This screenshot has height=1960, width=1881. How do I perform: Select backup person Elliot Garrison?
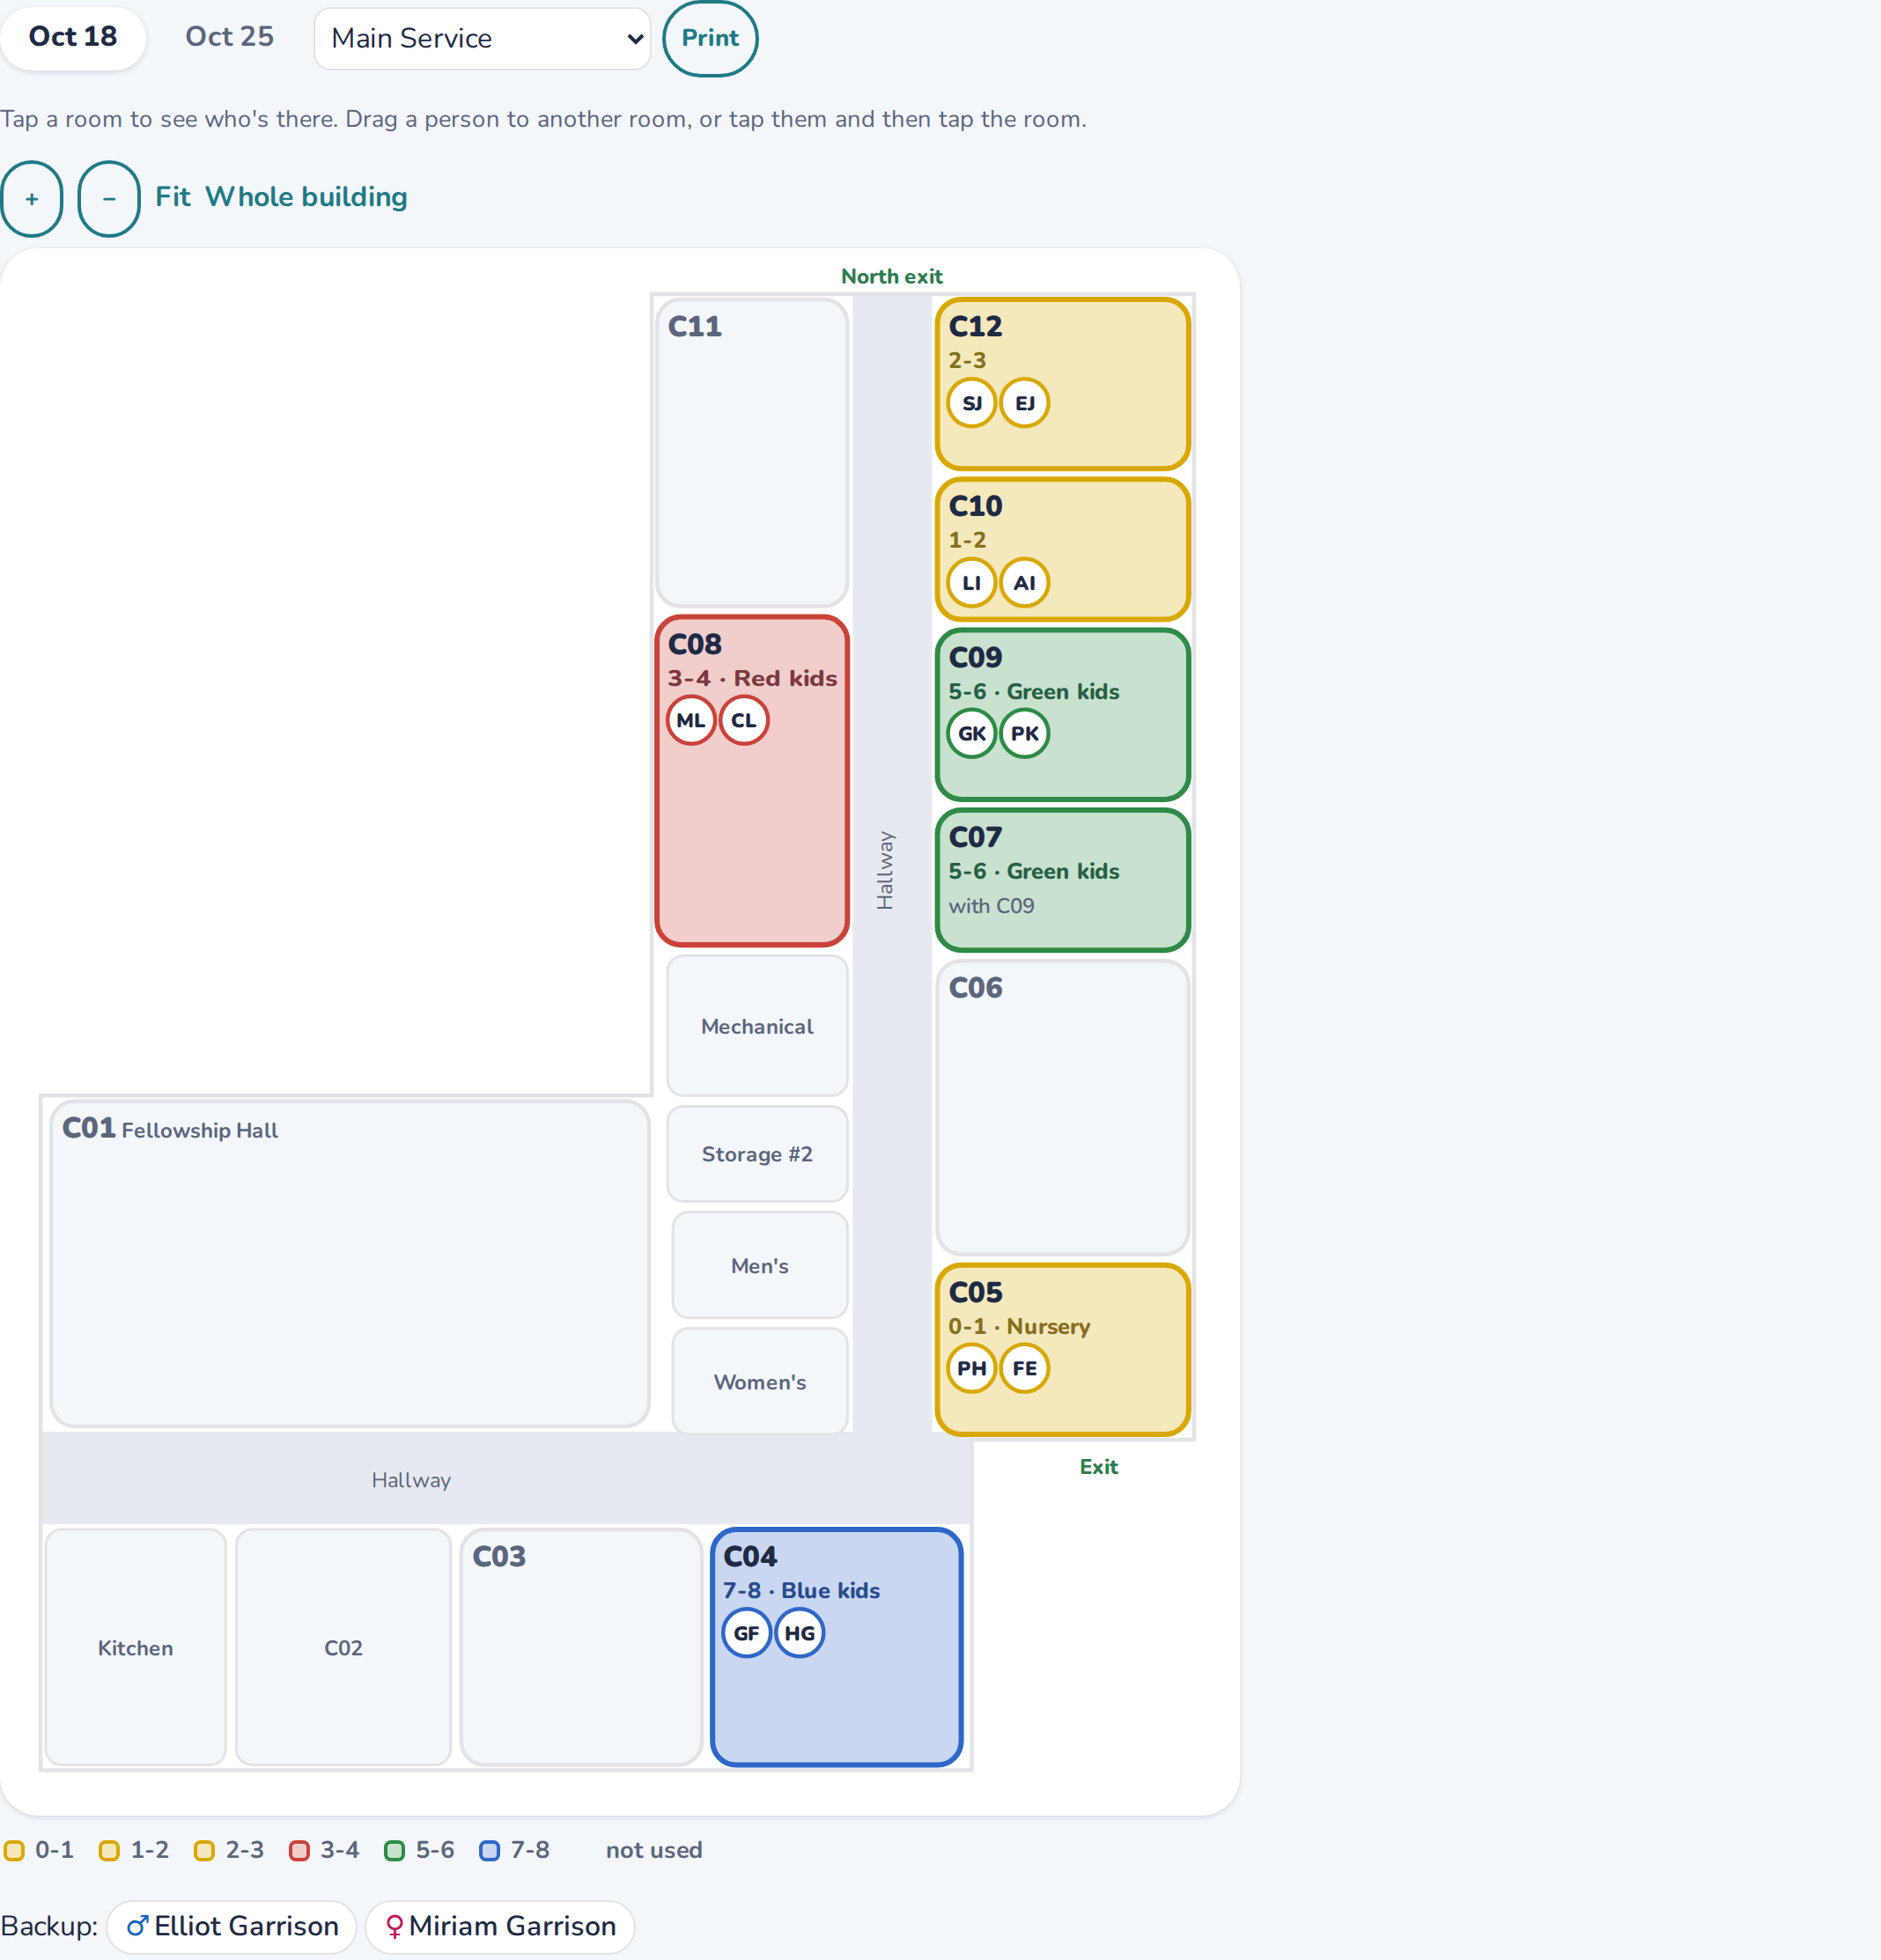(x=232, y=1927)
